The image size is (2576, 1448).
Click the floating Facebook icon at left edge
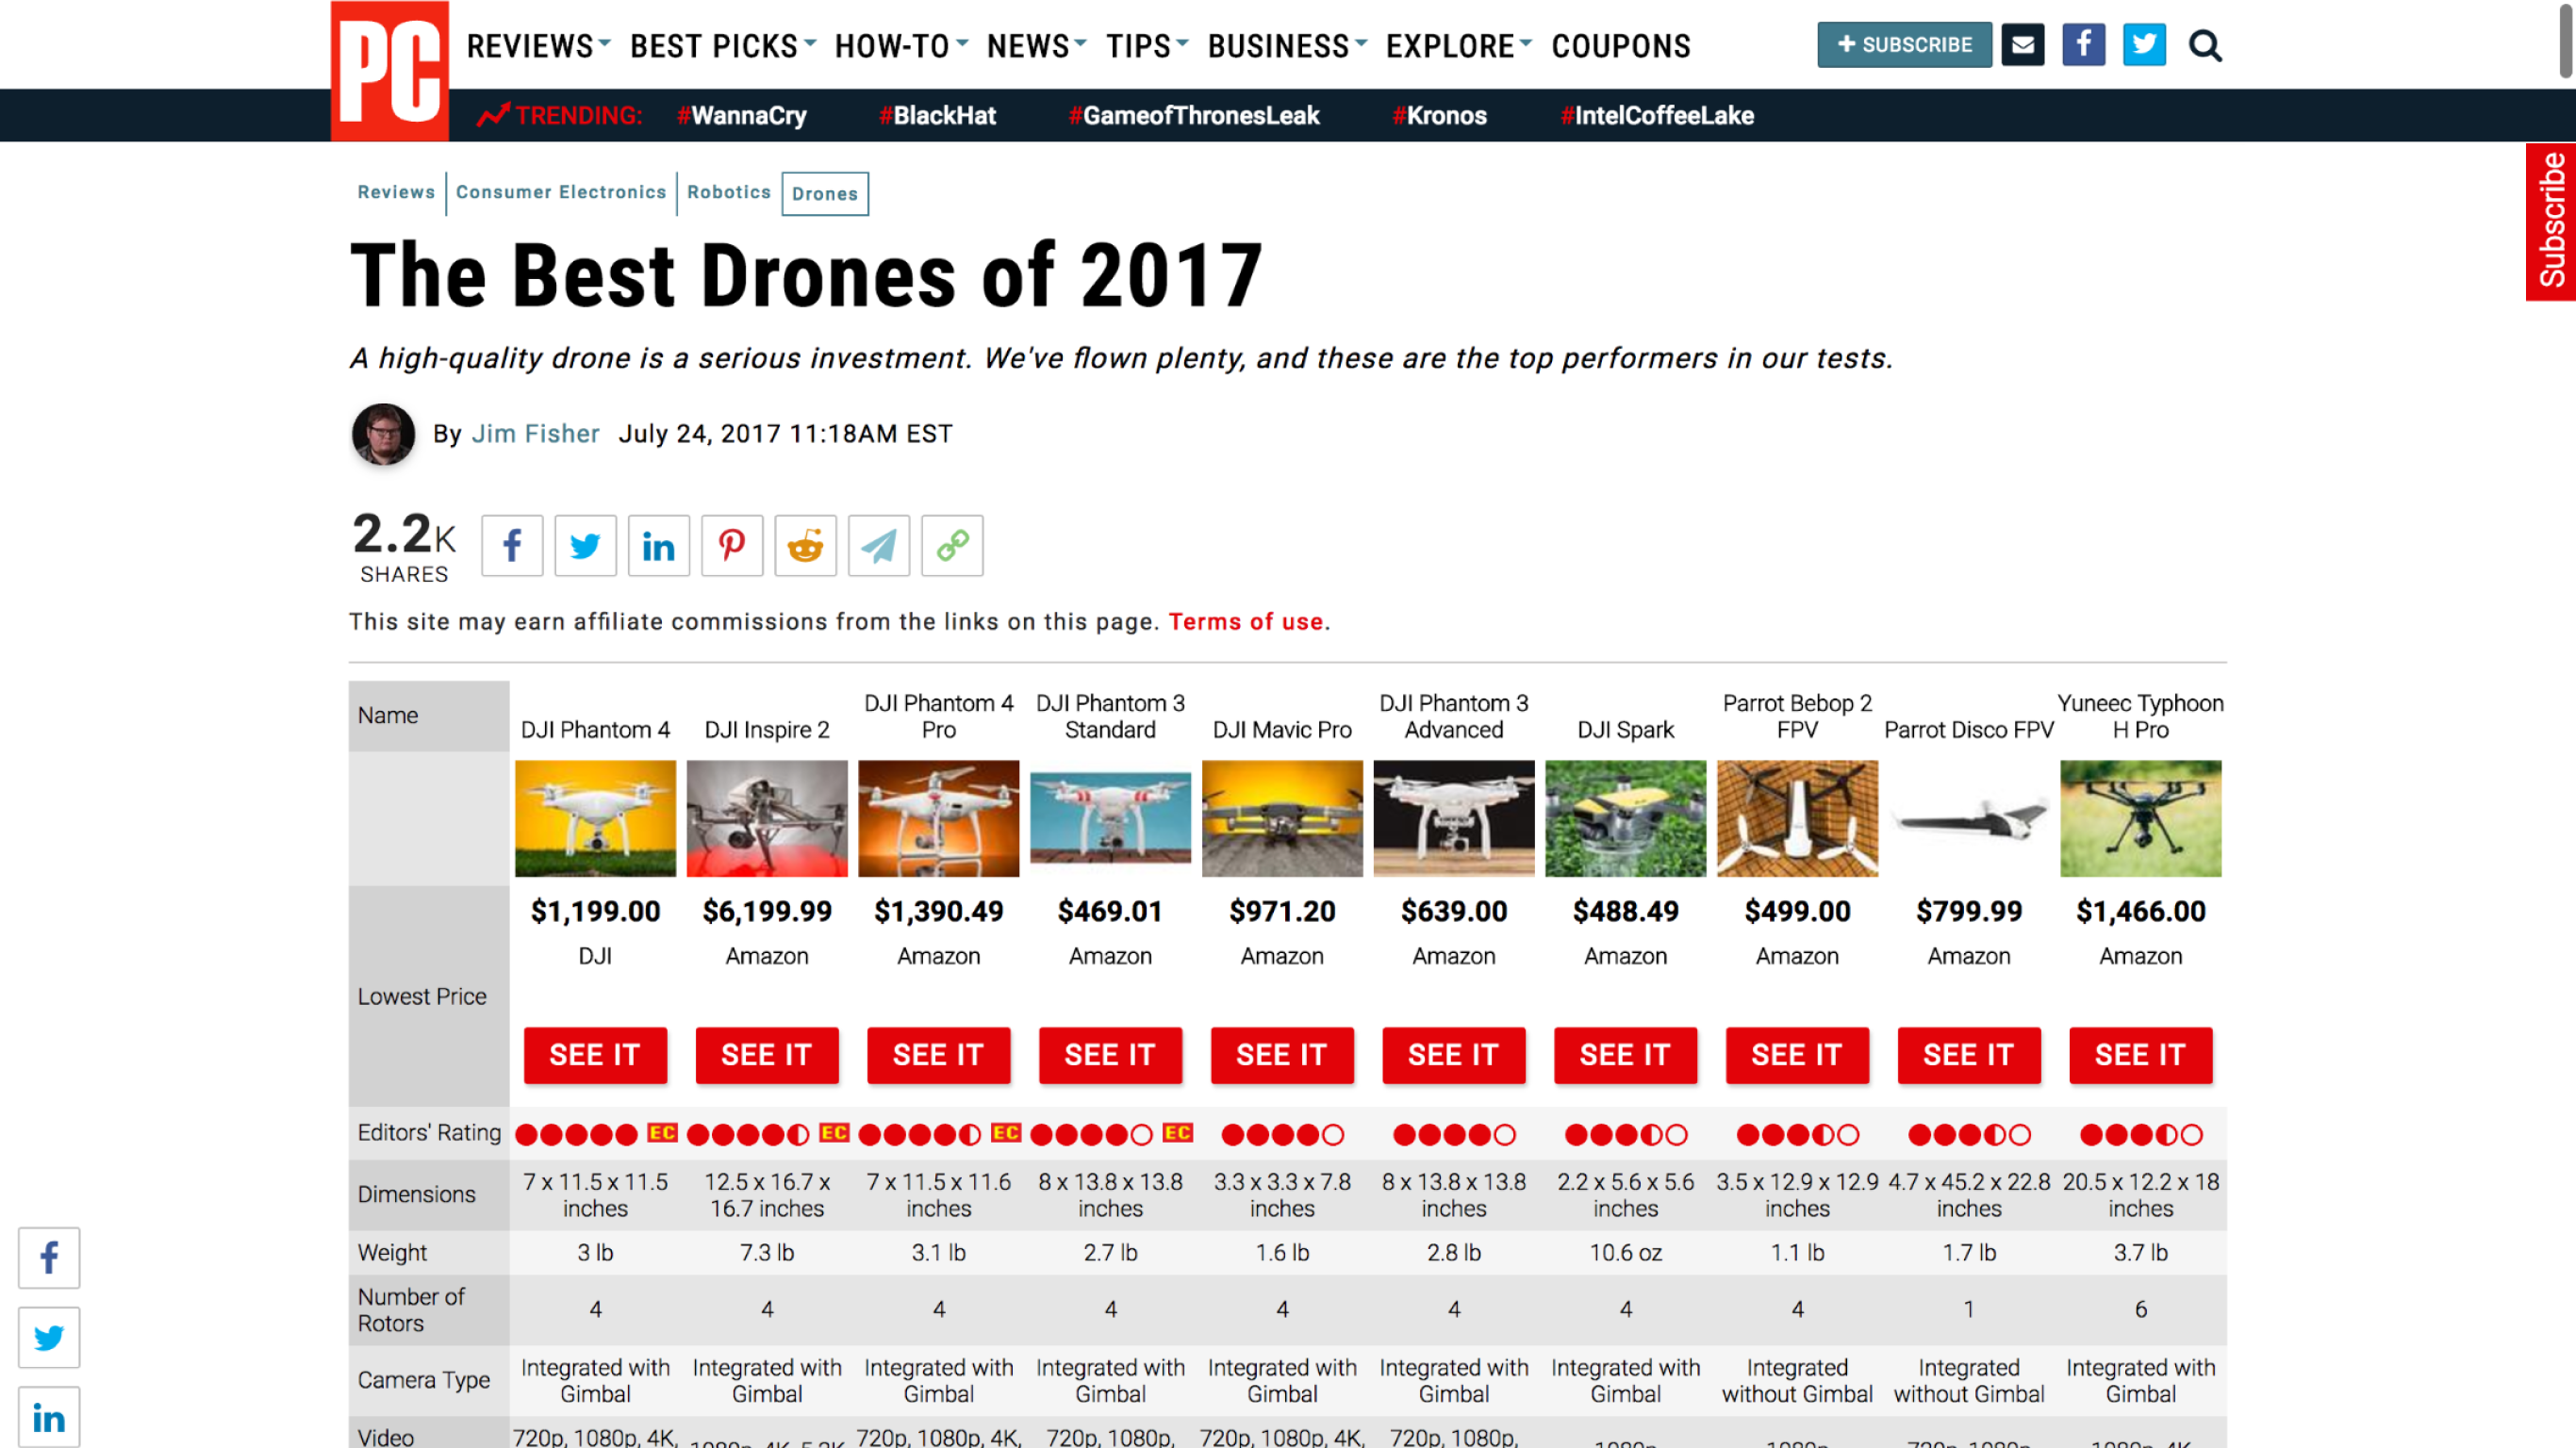pyautogui.click(x=49, y=1258)
